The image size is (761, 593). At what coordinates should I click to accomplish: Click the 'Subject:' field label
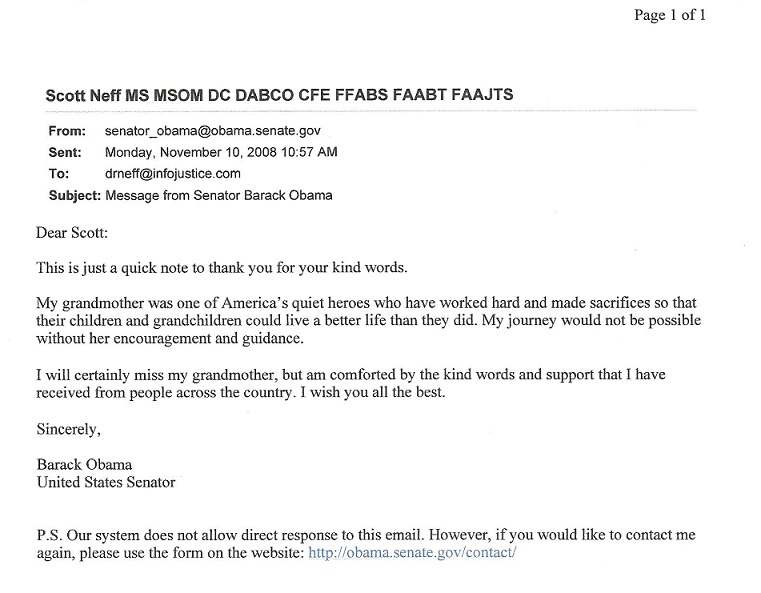click(74, 195)
